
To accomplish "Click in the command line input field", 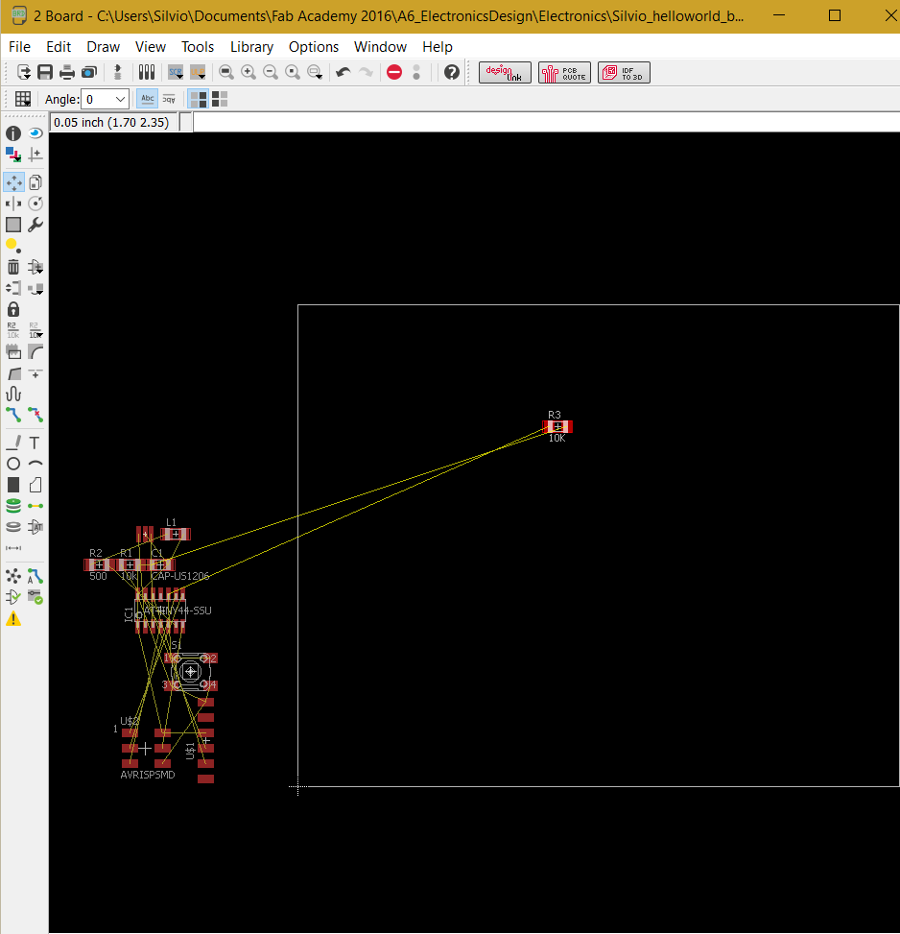I will coord(546,122).
